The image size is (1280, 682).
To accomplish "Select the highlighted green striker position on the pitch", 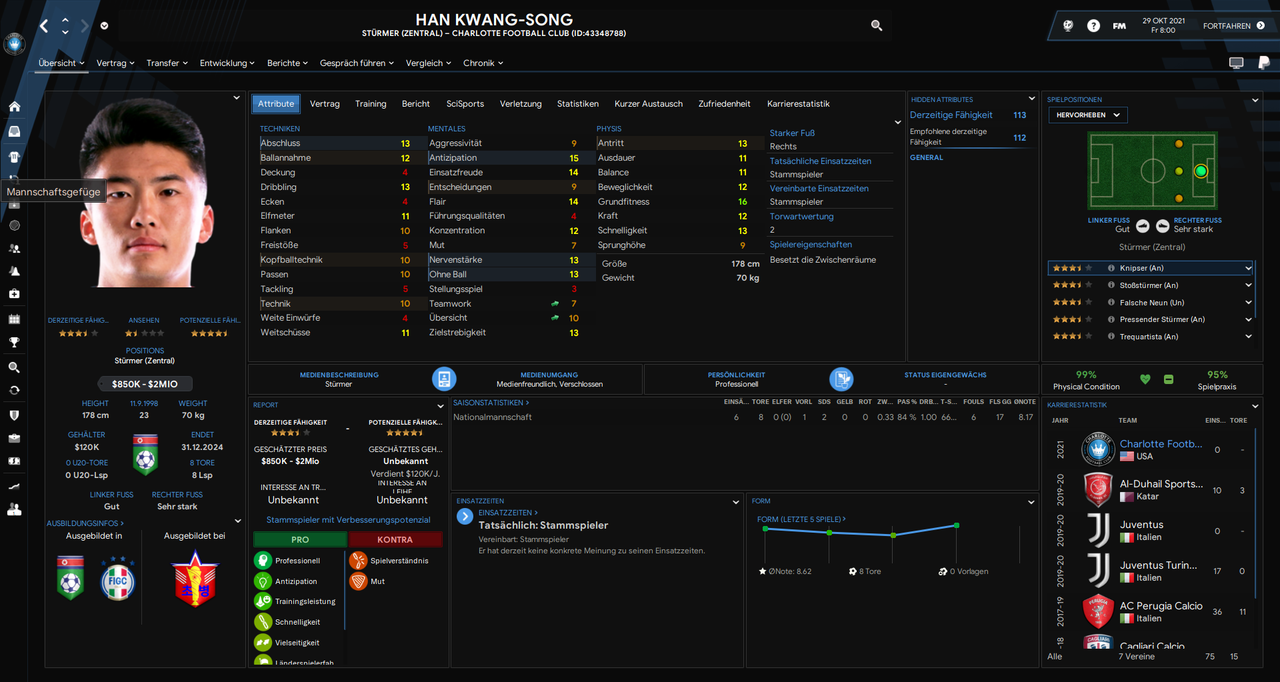I will [x=1201, y=171].
